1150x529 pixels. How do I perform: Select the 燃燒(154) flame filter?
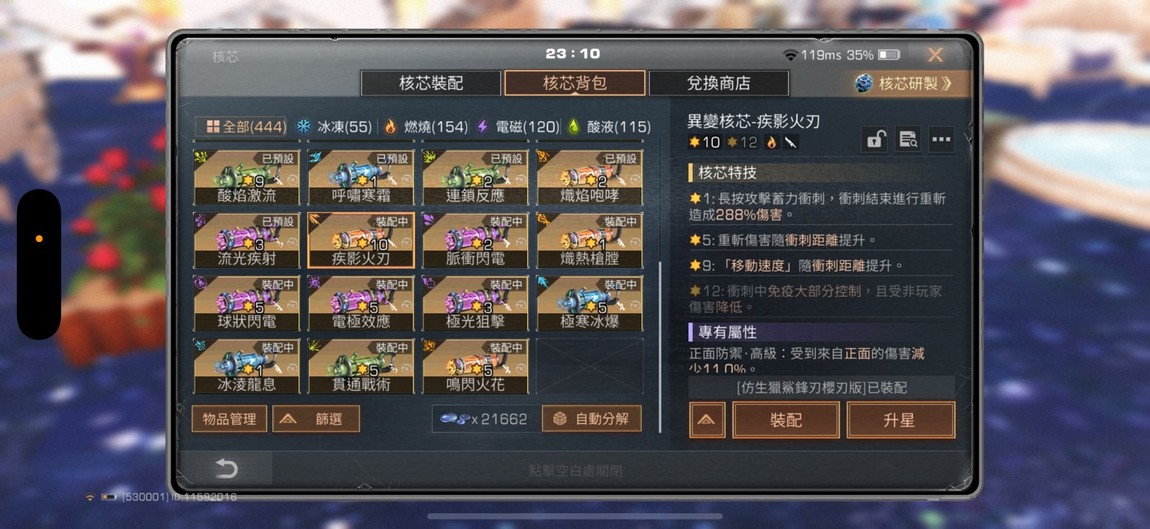(425, 127)
